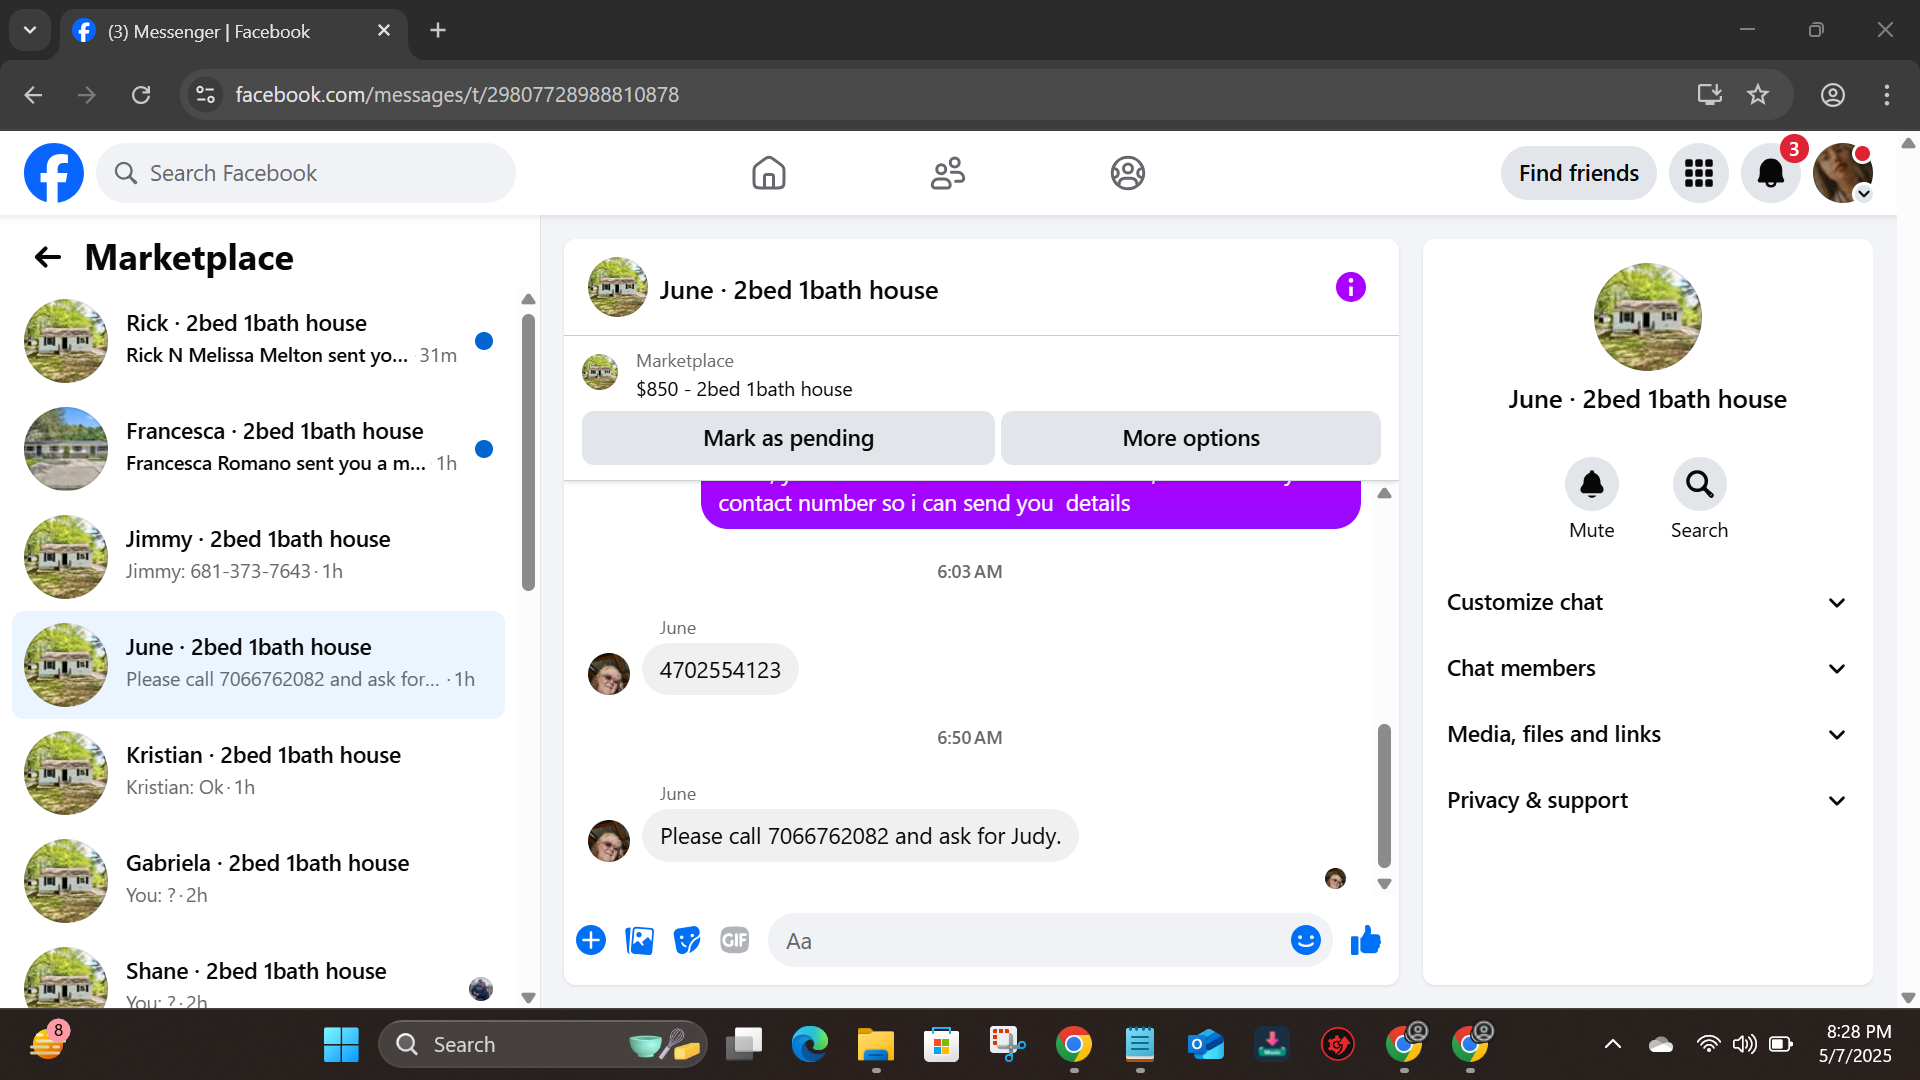This screenshot has height=1080, width=1920.
Task: Open the sticker chooser icon
Action: [687, 941]
